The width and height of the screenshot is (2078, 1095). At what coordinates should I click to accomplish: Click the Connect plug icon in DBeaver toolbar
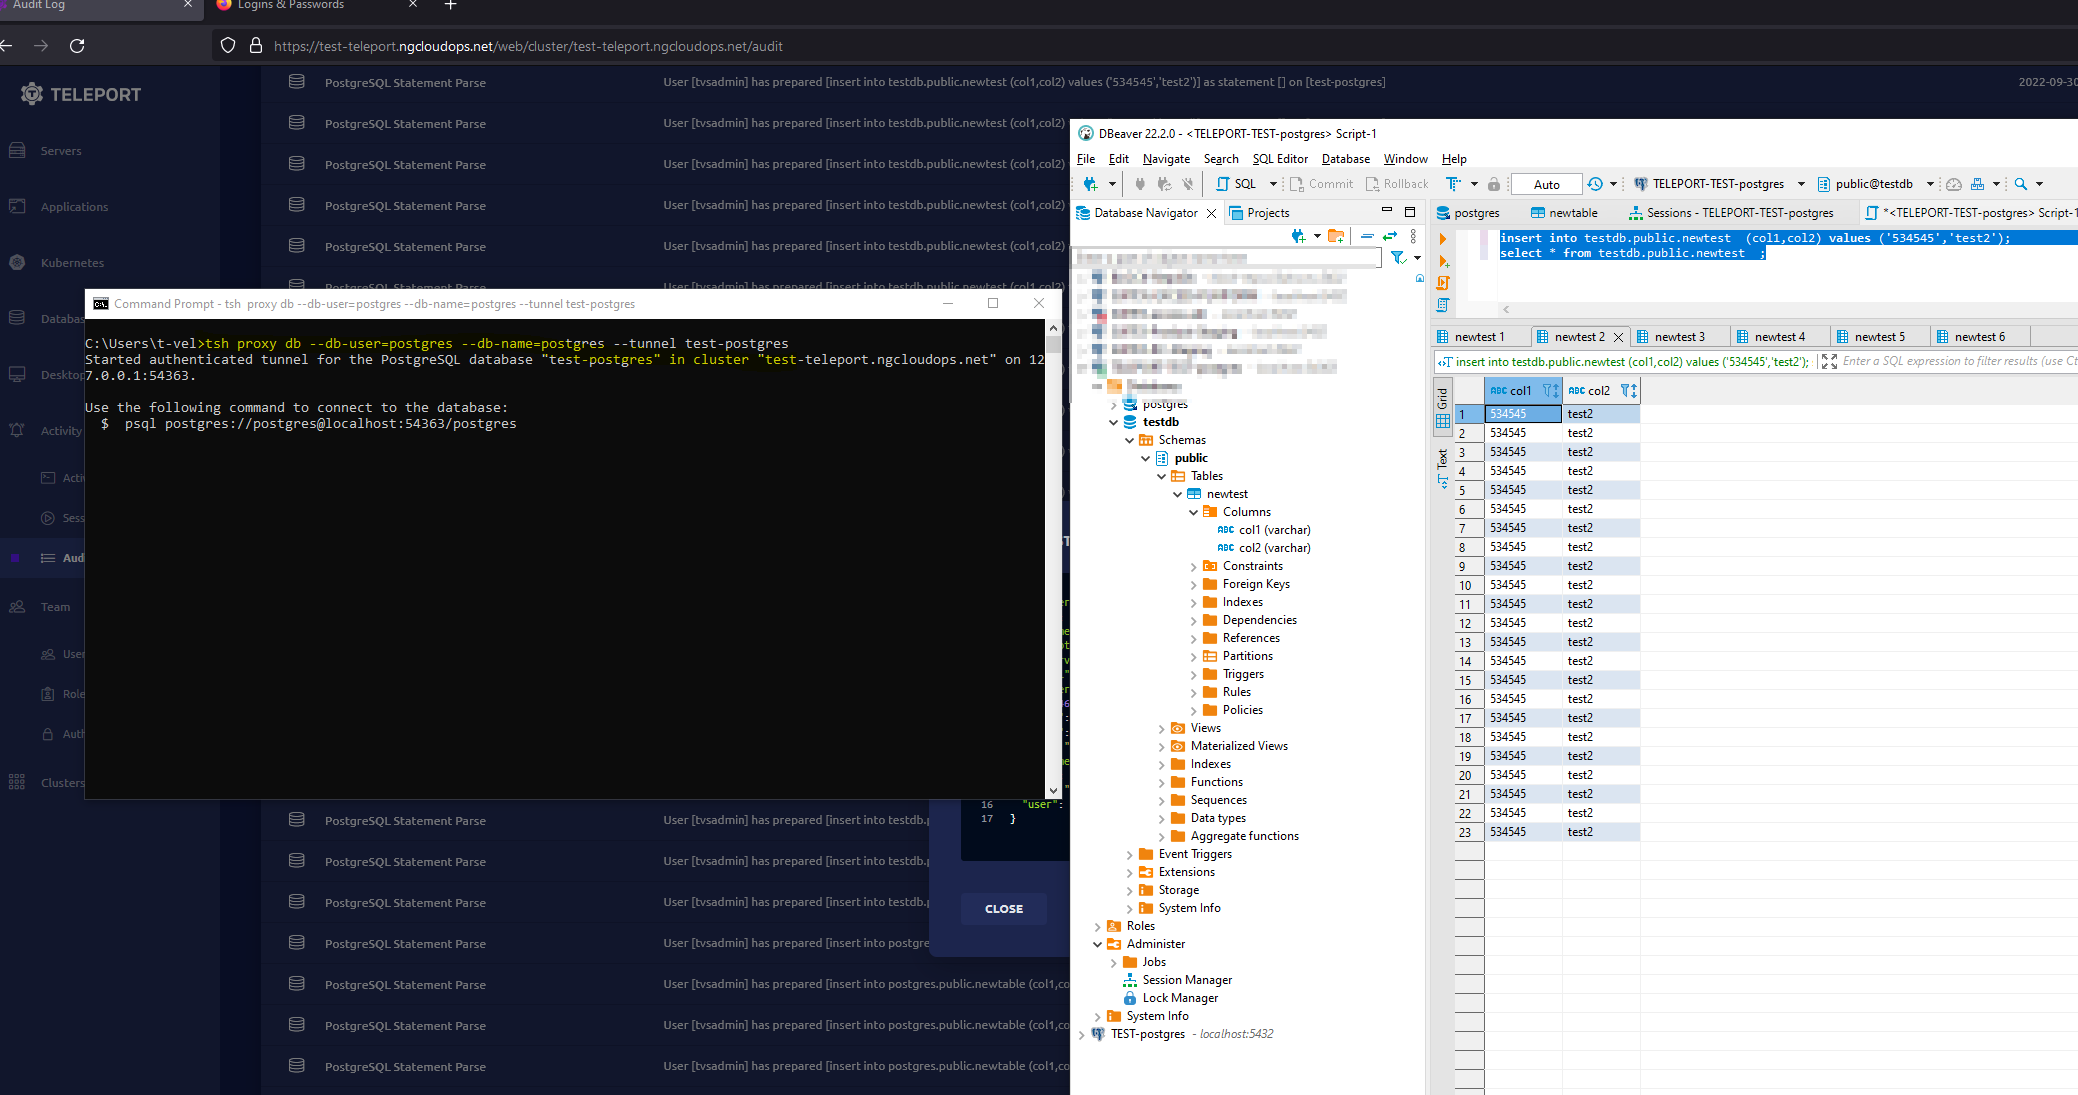pos(1140,184)
